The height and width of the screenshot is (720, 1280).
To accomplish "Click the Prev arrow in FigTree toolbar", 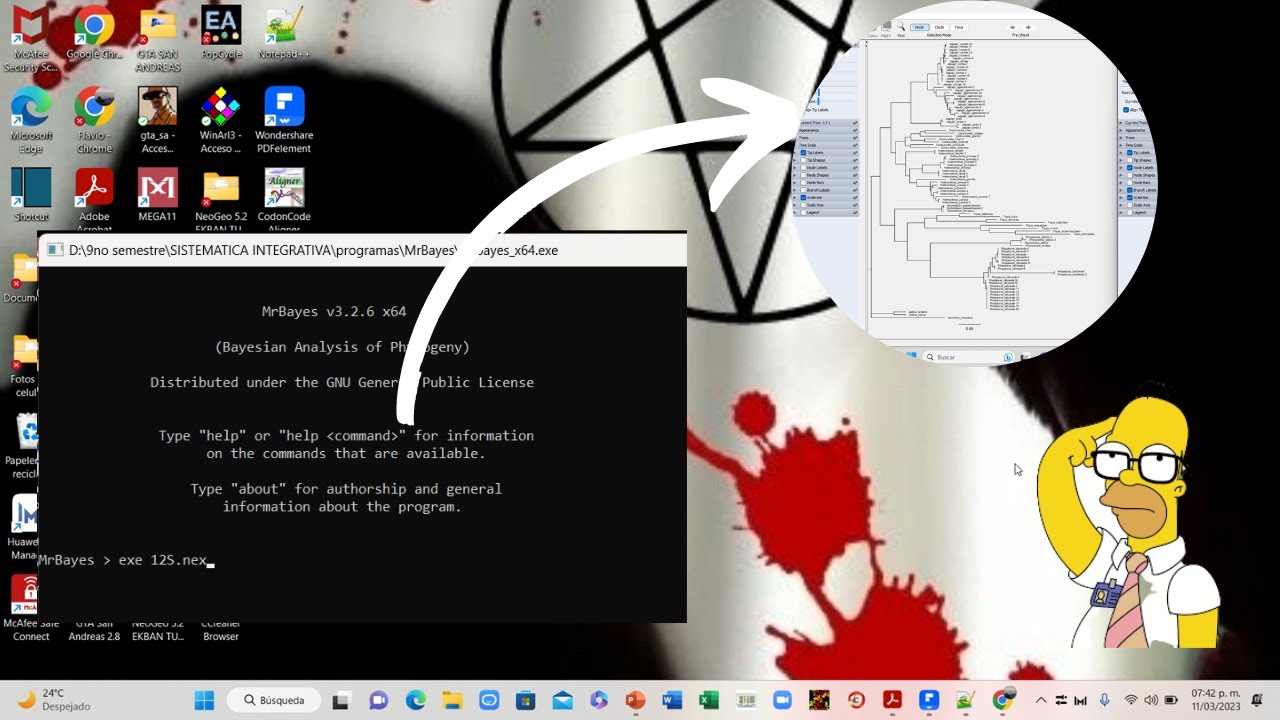I will click(x=1013, y=27).
